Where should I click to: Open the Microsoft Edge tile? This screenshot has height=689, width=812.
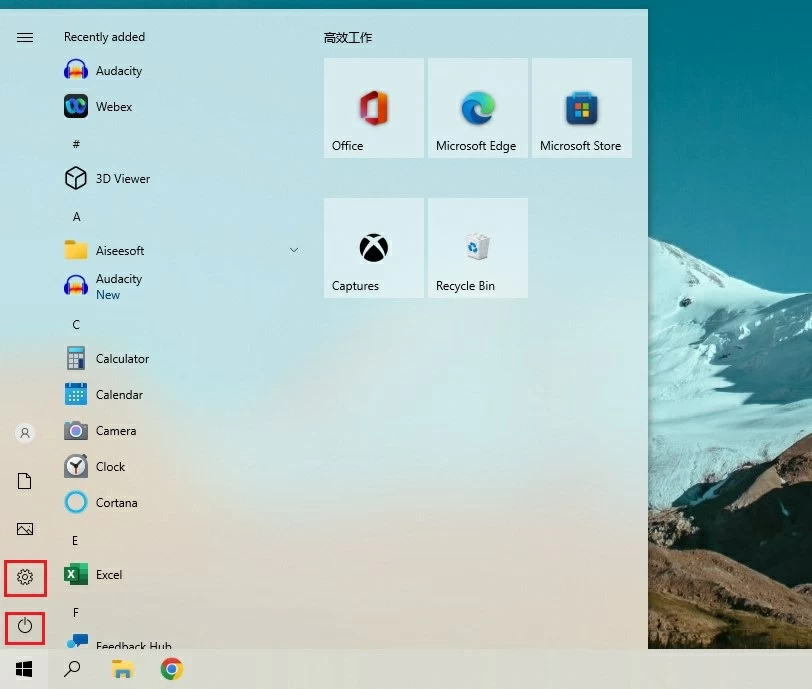coord(477,108)
